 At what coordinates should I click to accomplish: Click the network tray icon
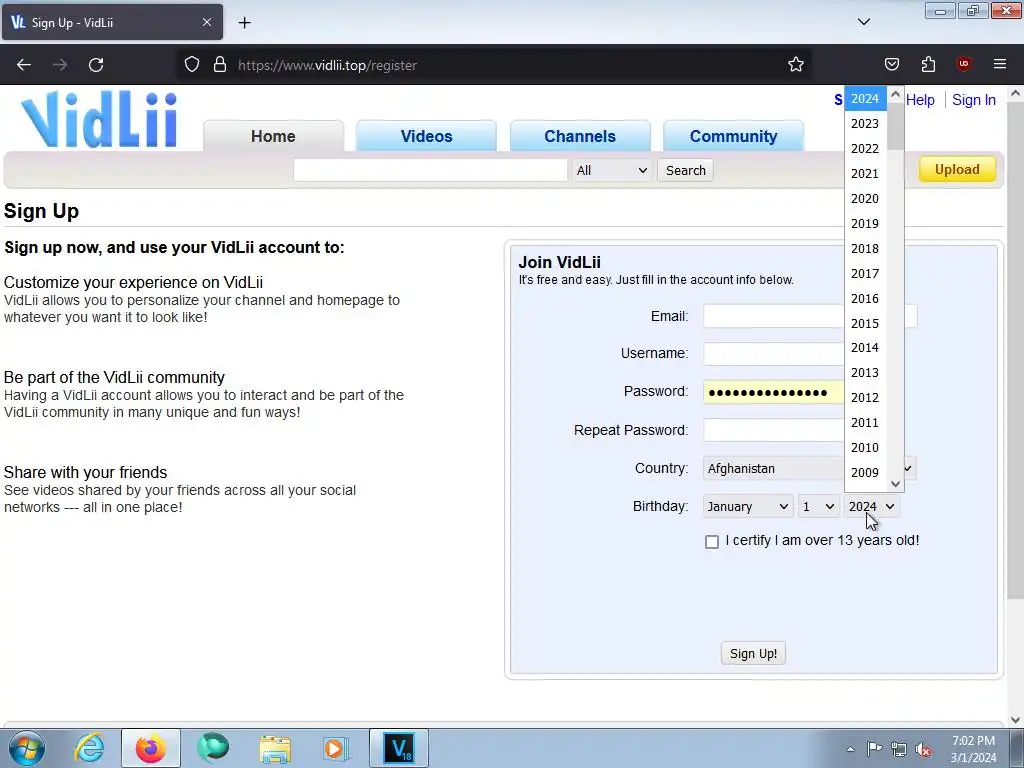pos(899,749)
